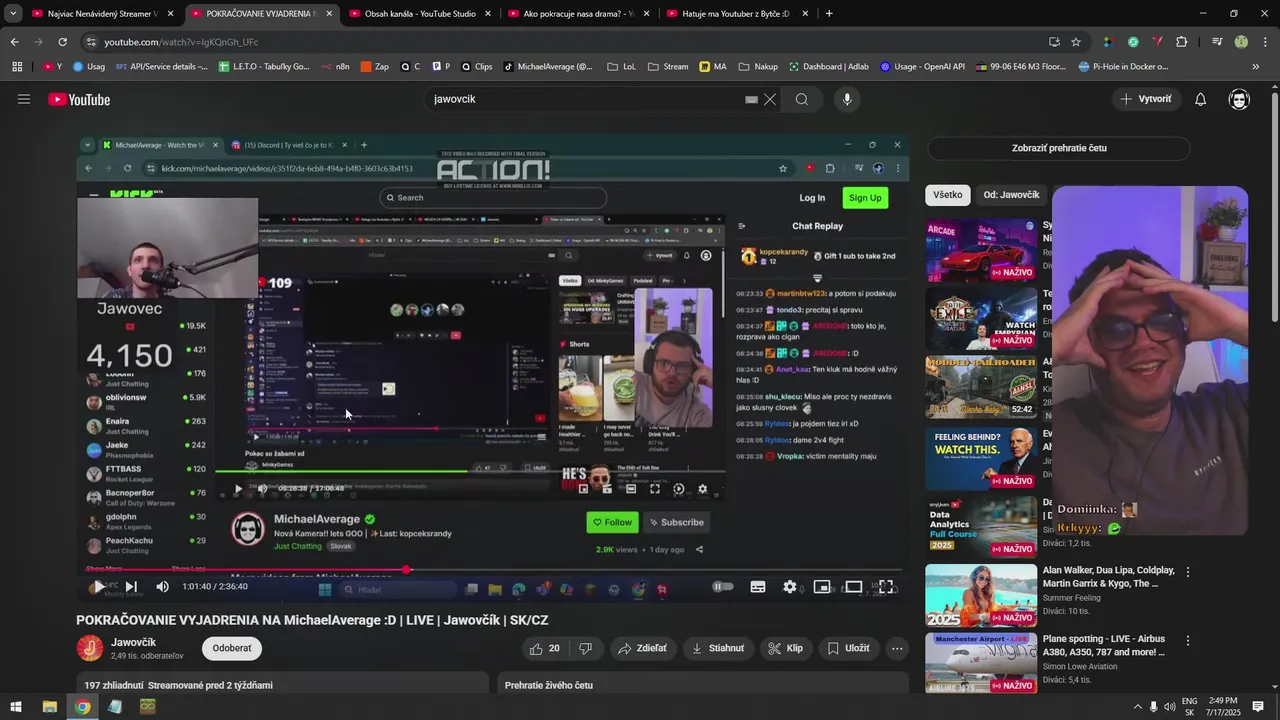Screen dimensions: 1280x720
Task: Switch to Ako pokracuje nasa drama tab
Action: click(578, 14)
